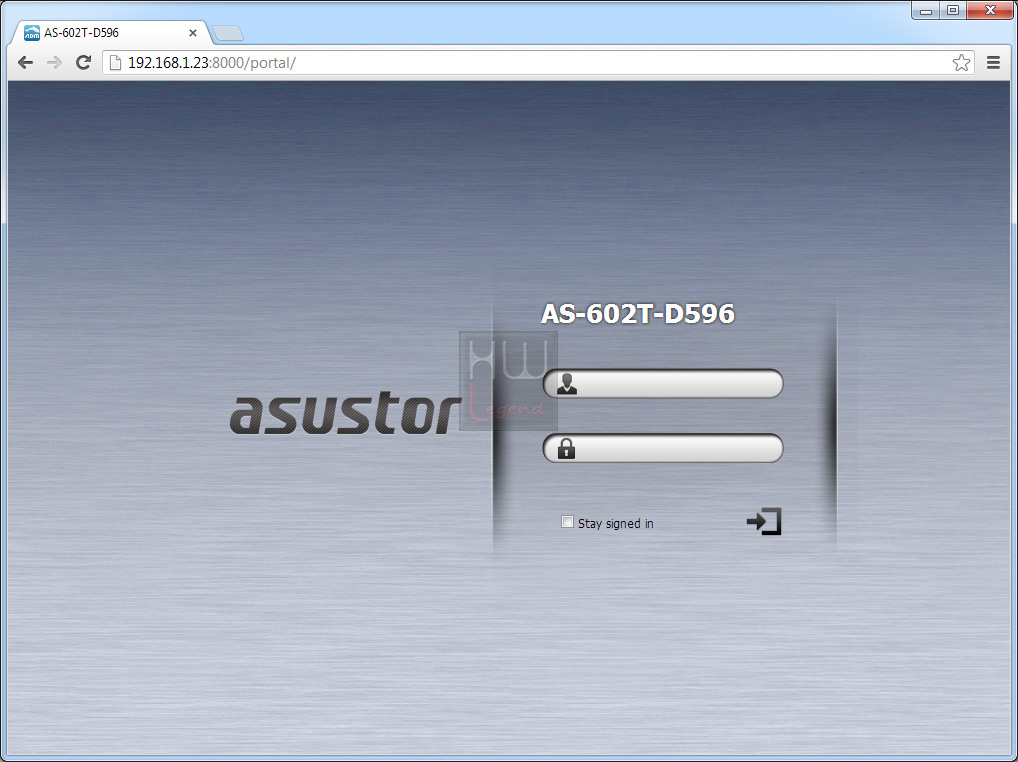
Task: Click the browser forward arrow
Action: 55,62
